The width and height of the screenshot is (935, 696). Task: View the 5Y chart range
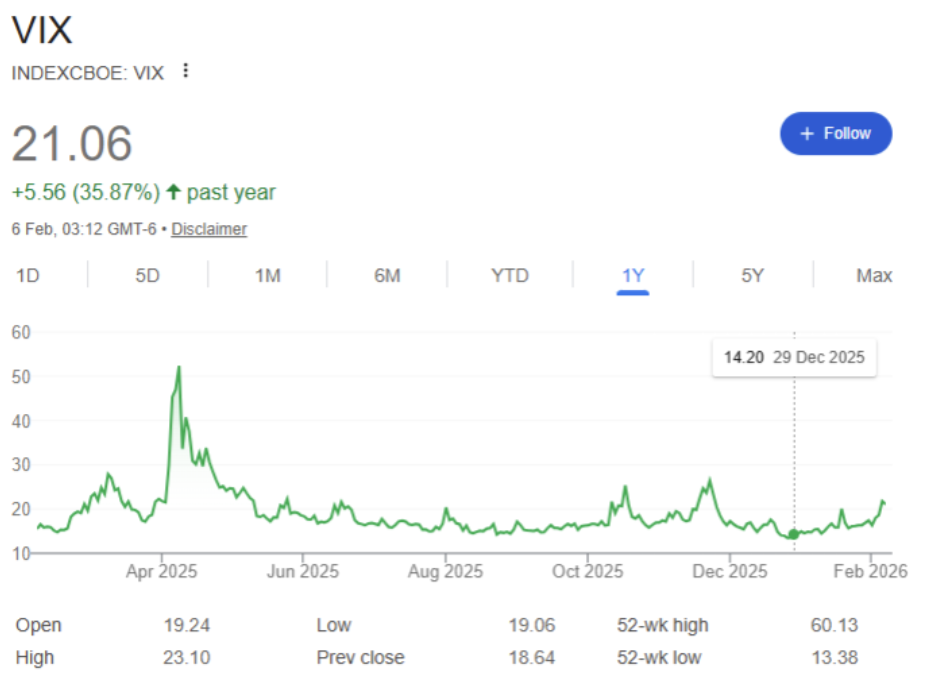752,276
